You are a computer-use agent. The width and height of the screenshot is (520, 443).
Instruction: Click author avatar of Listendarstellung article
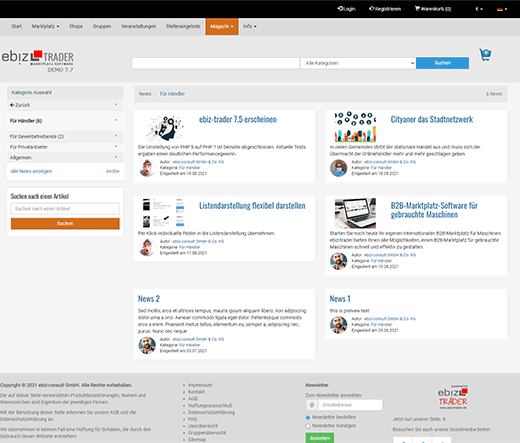coord(147,247)
